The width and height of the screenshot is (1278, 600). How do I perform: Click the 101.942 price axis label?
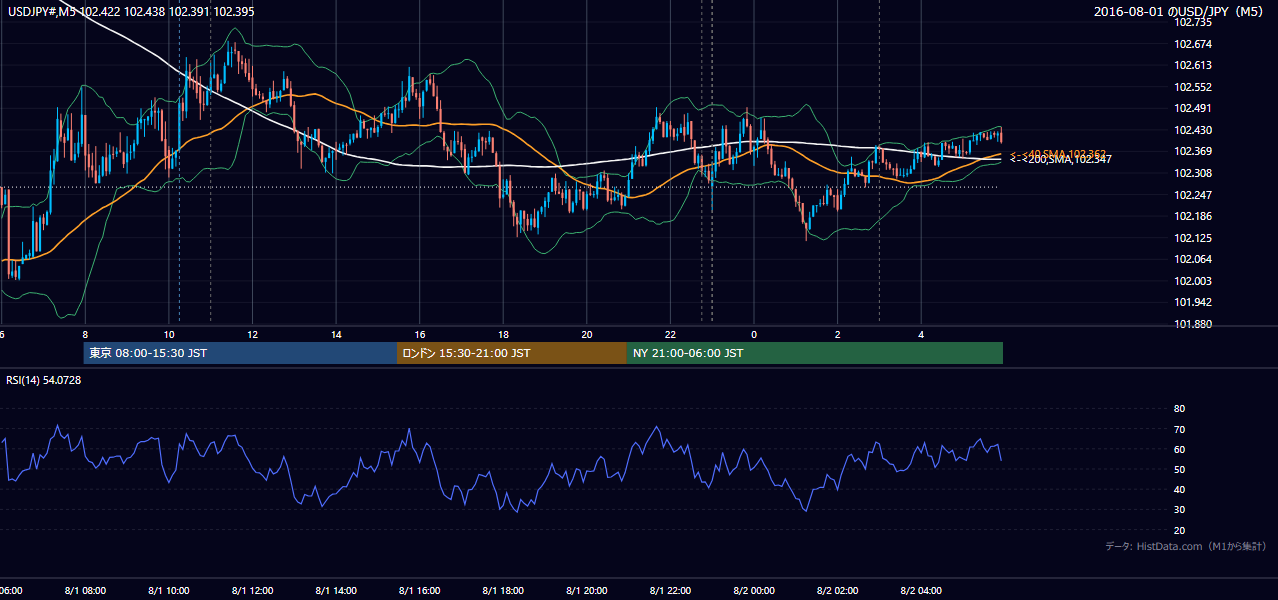1194,302
